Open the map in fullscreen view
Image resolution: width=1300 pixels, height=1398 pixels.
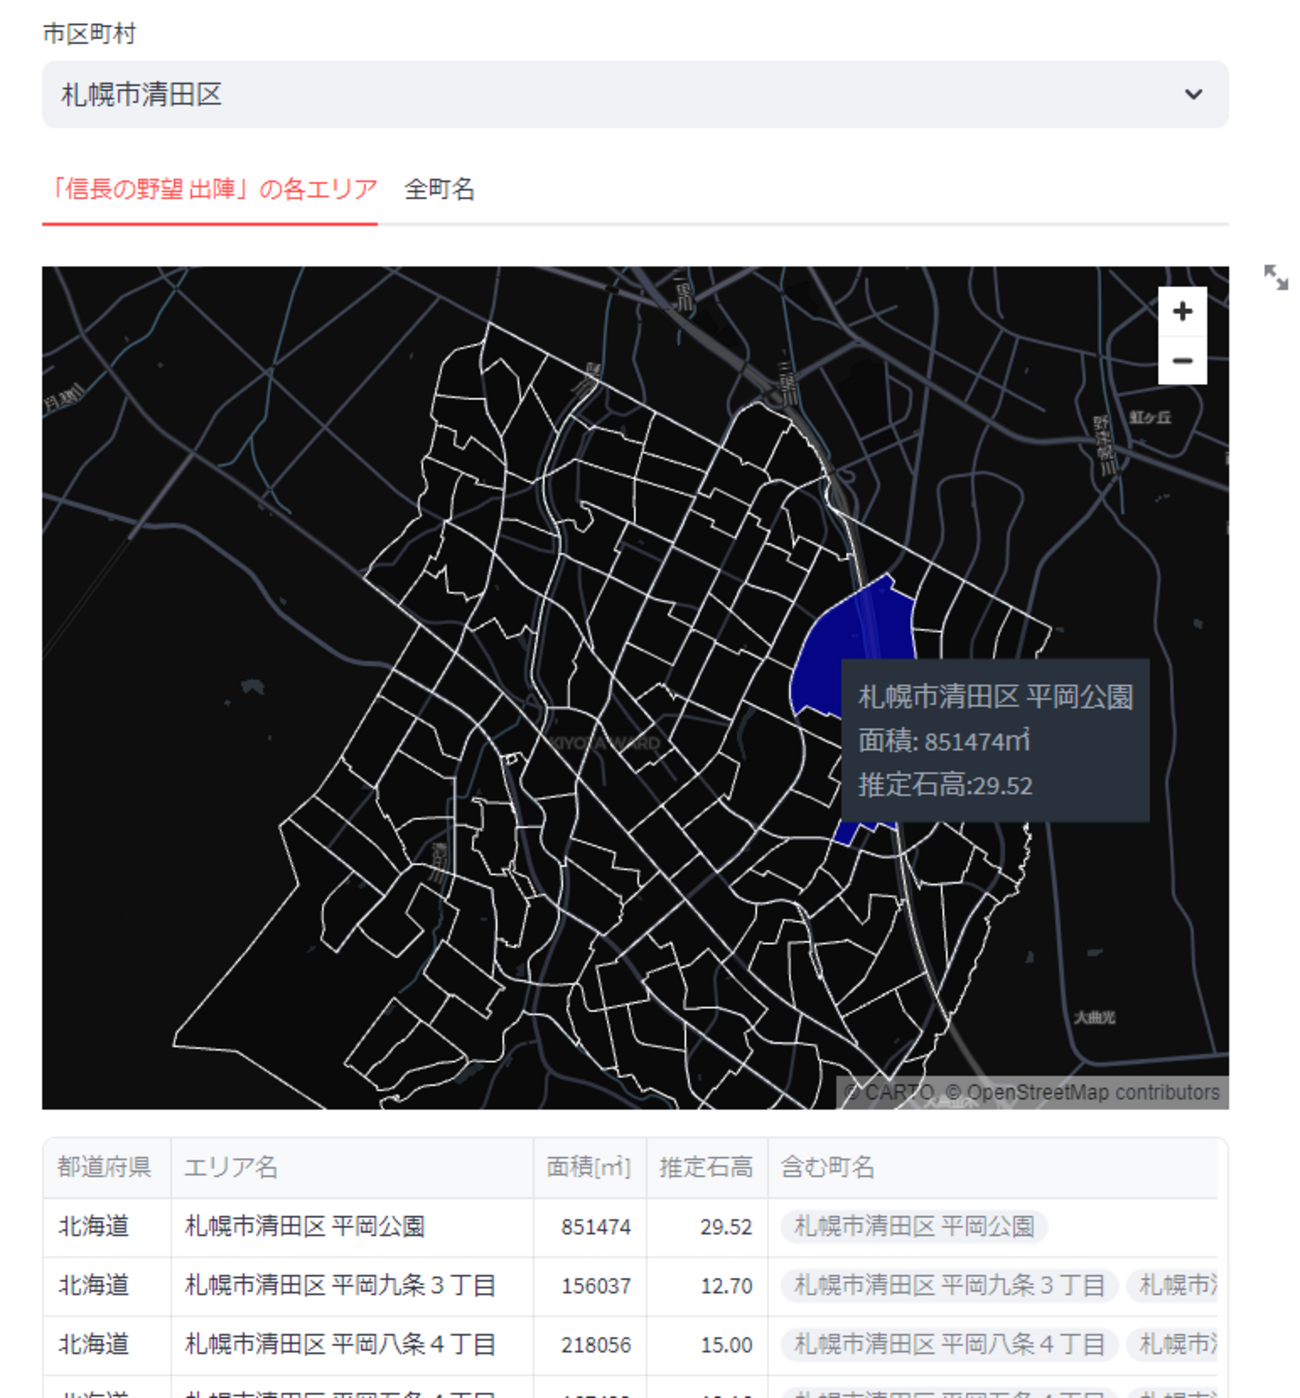[x=1275, y=277]
